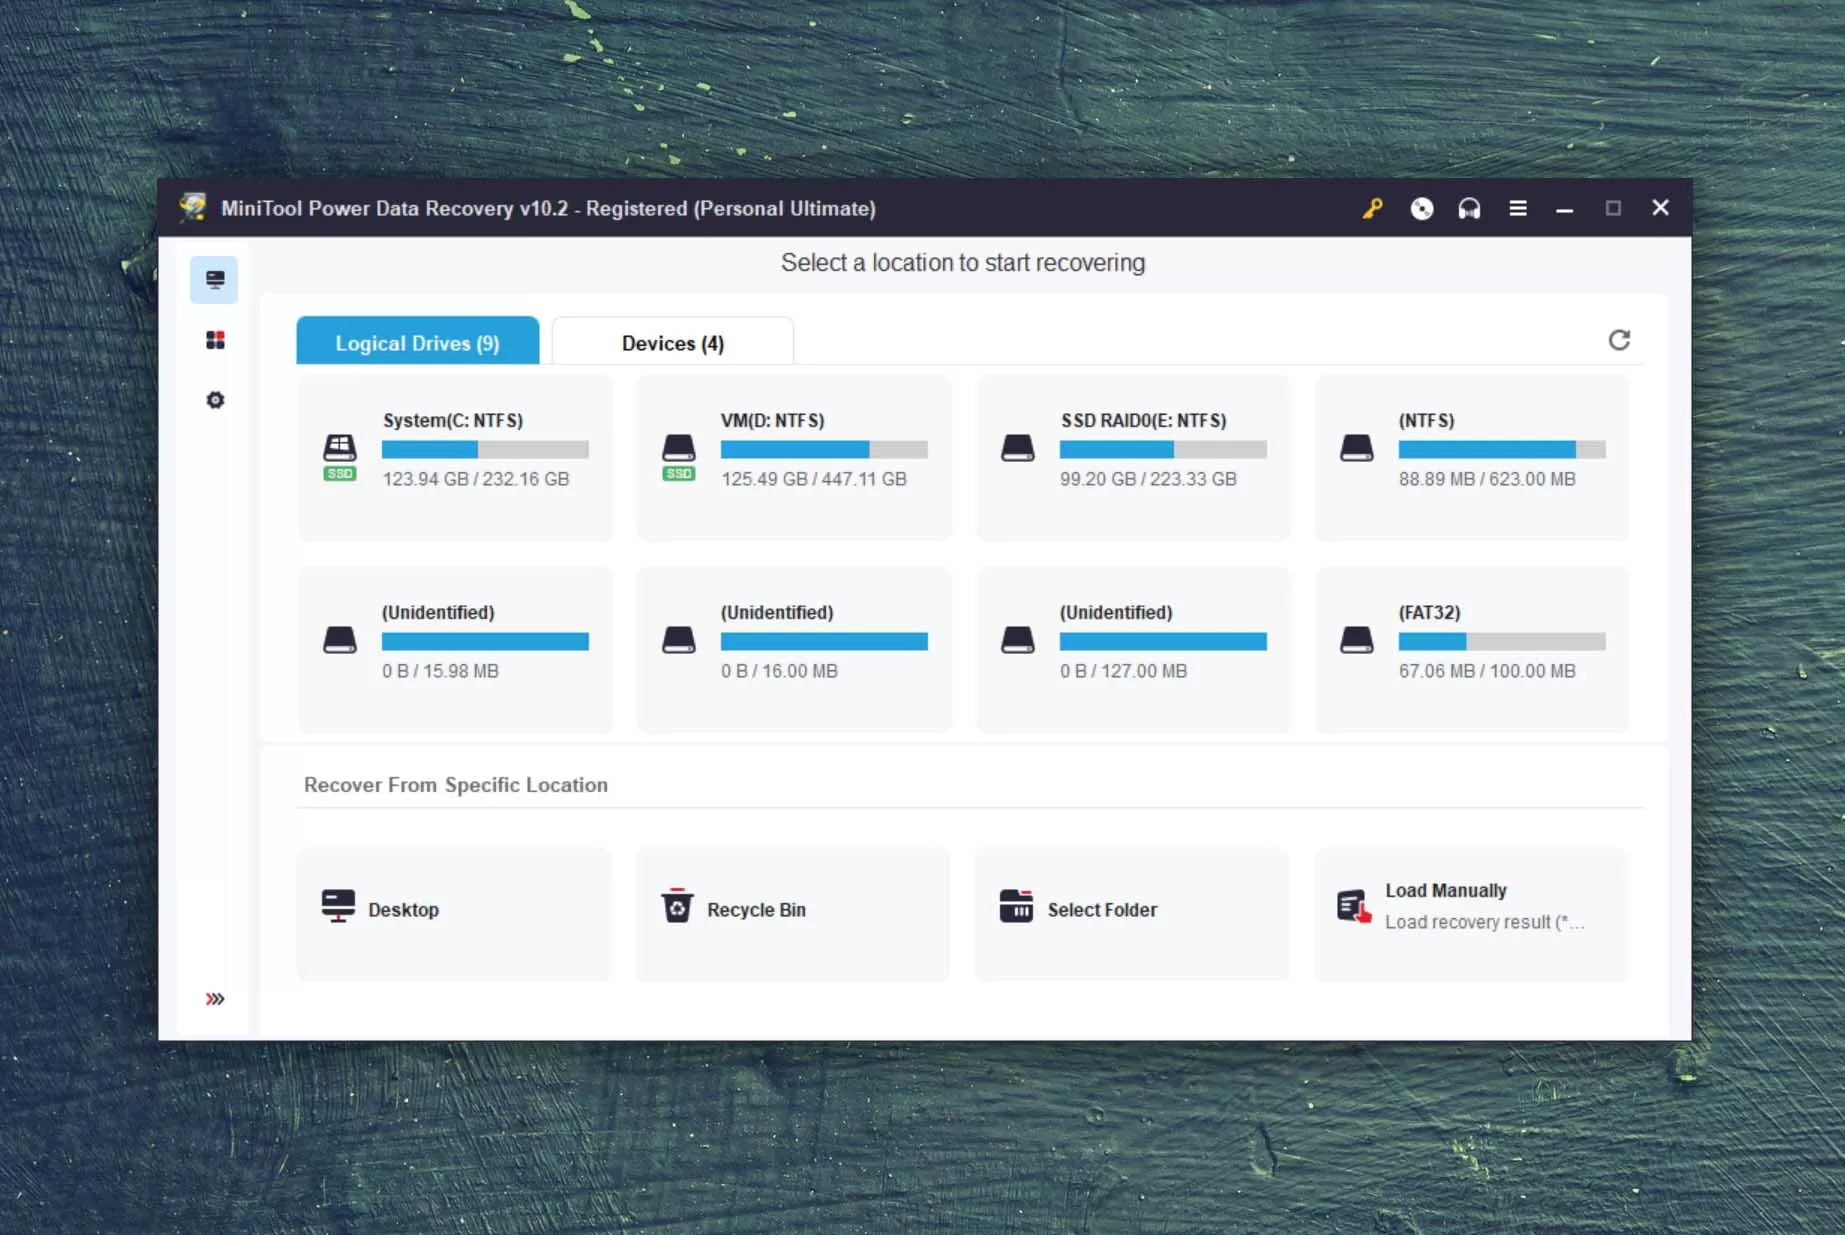
Task: Open the hamburger menu in title bar
Action: pyautogui.click(x=1518, y=208)
